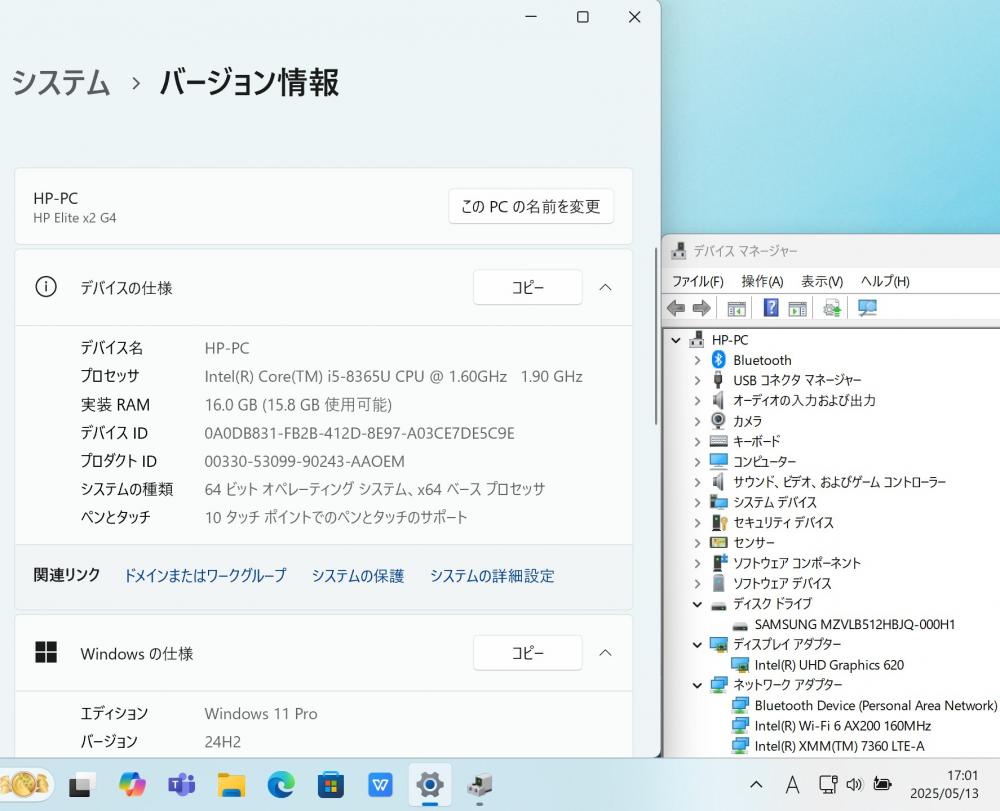
Task: Click the processor value Intel(R) Core(TM) i5-8365U
Action: tap(393, 376)
